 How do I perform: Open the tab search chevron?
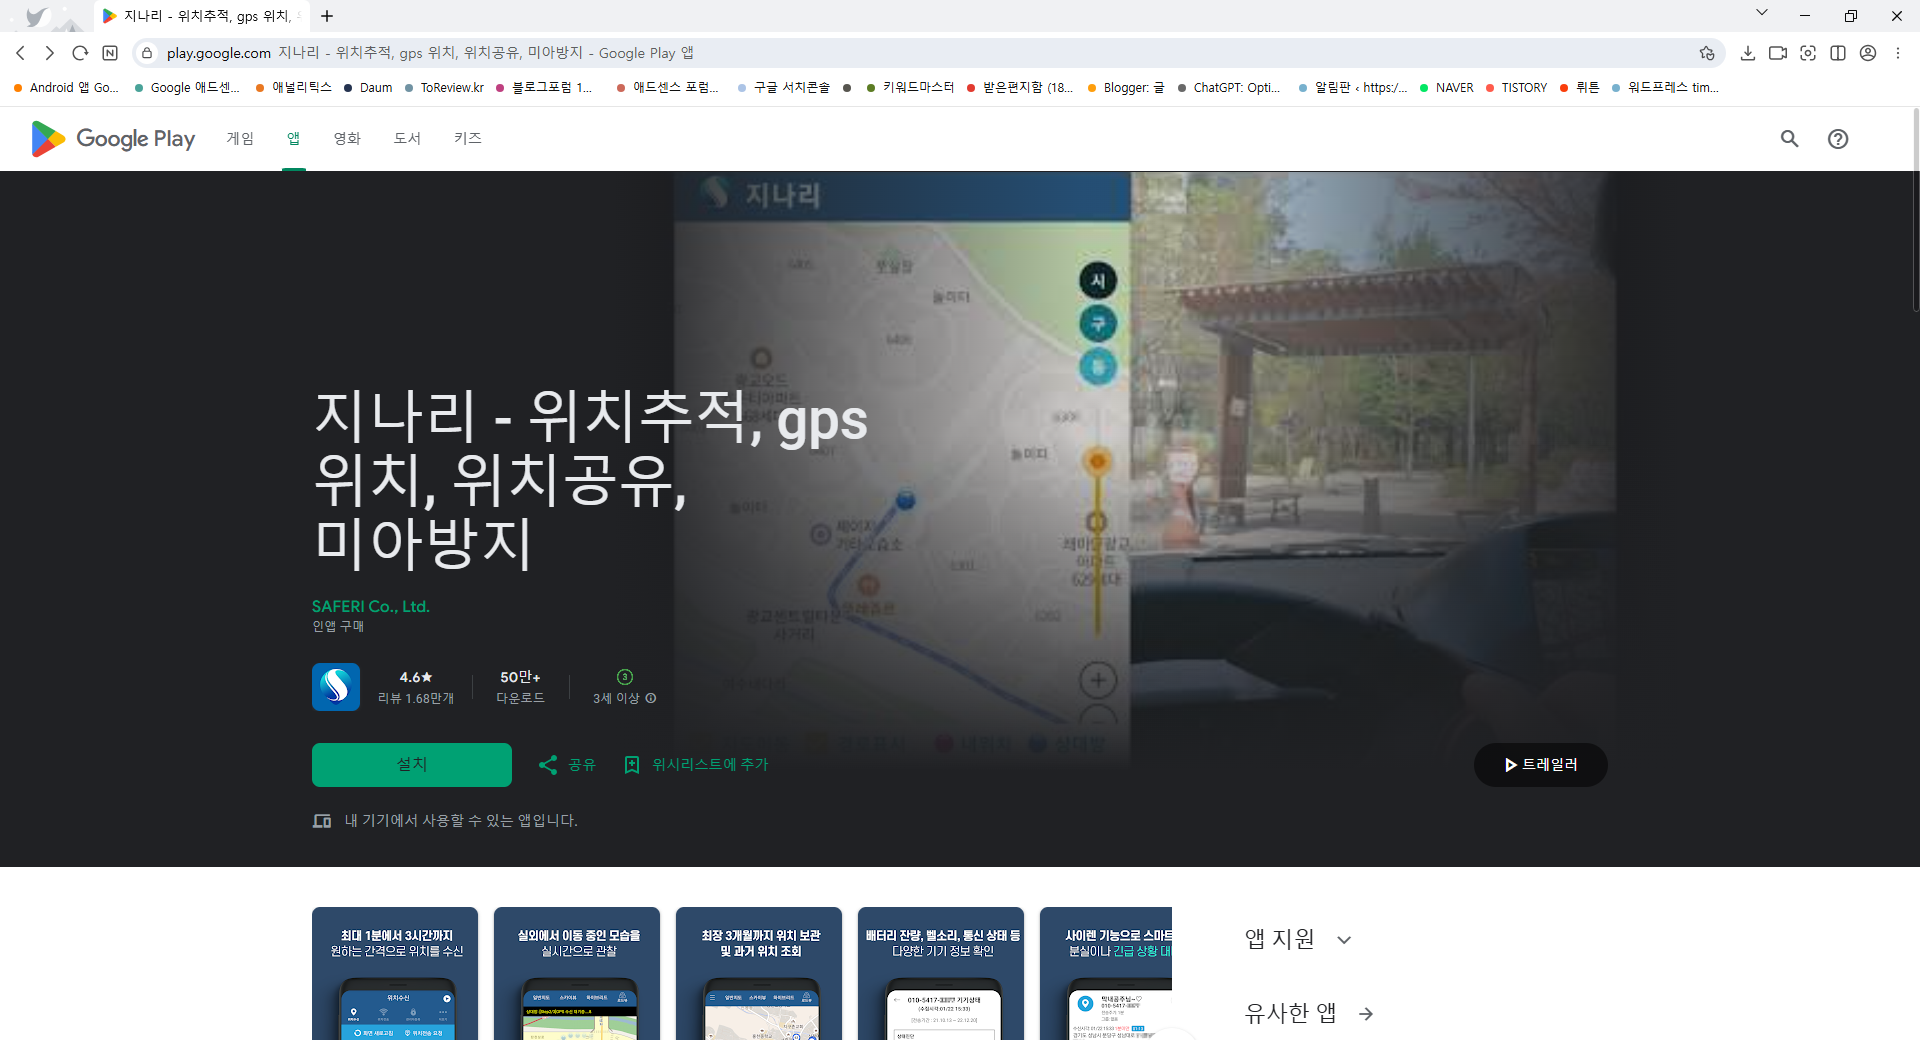1761,13
